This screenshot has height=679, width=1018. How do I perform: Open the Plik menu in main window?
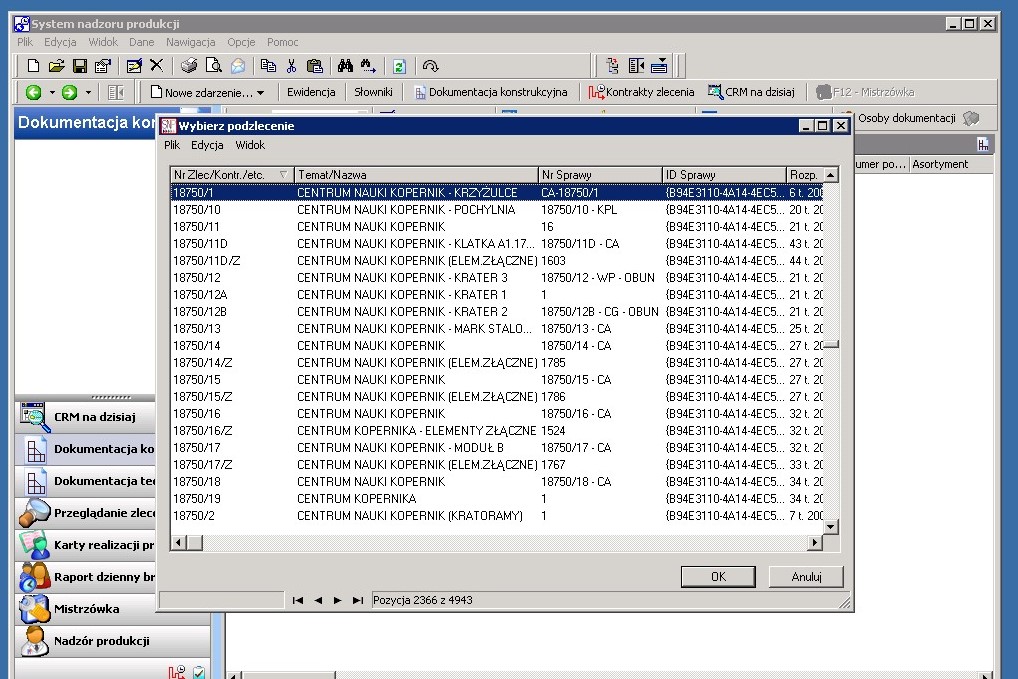(x=25, y=42)
